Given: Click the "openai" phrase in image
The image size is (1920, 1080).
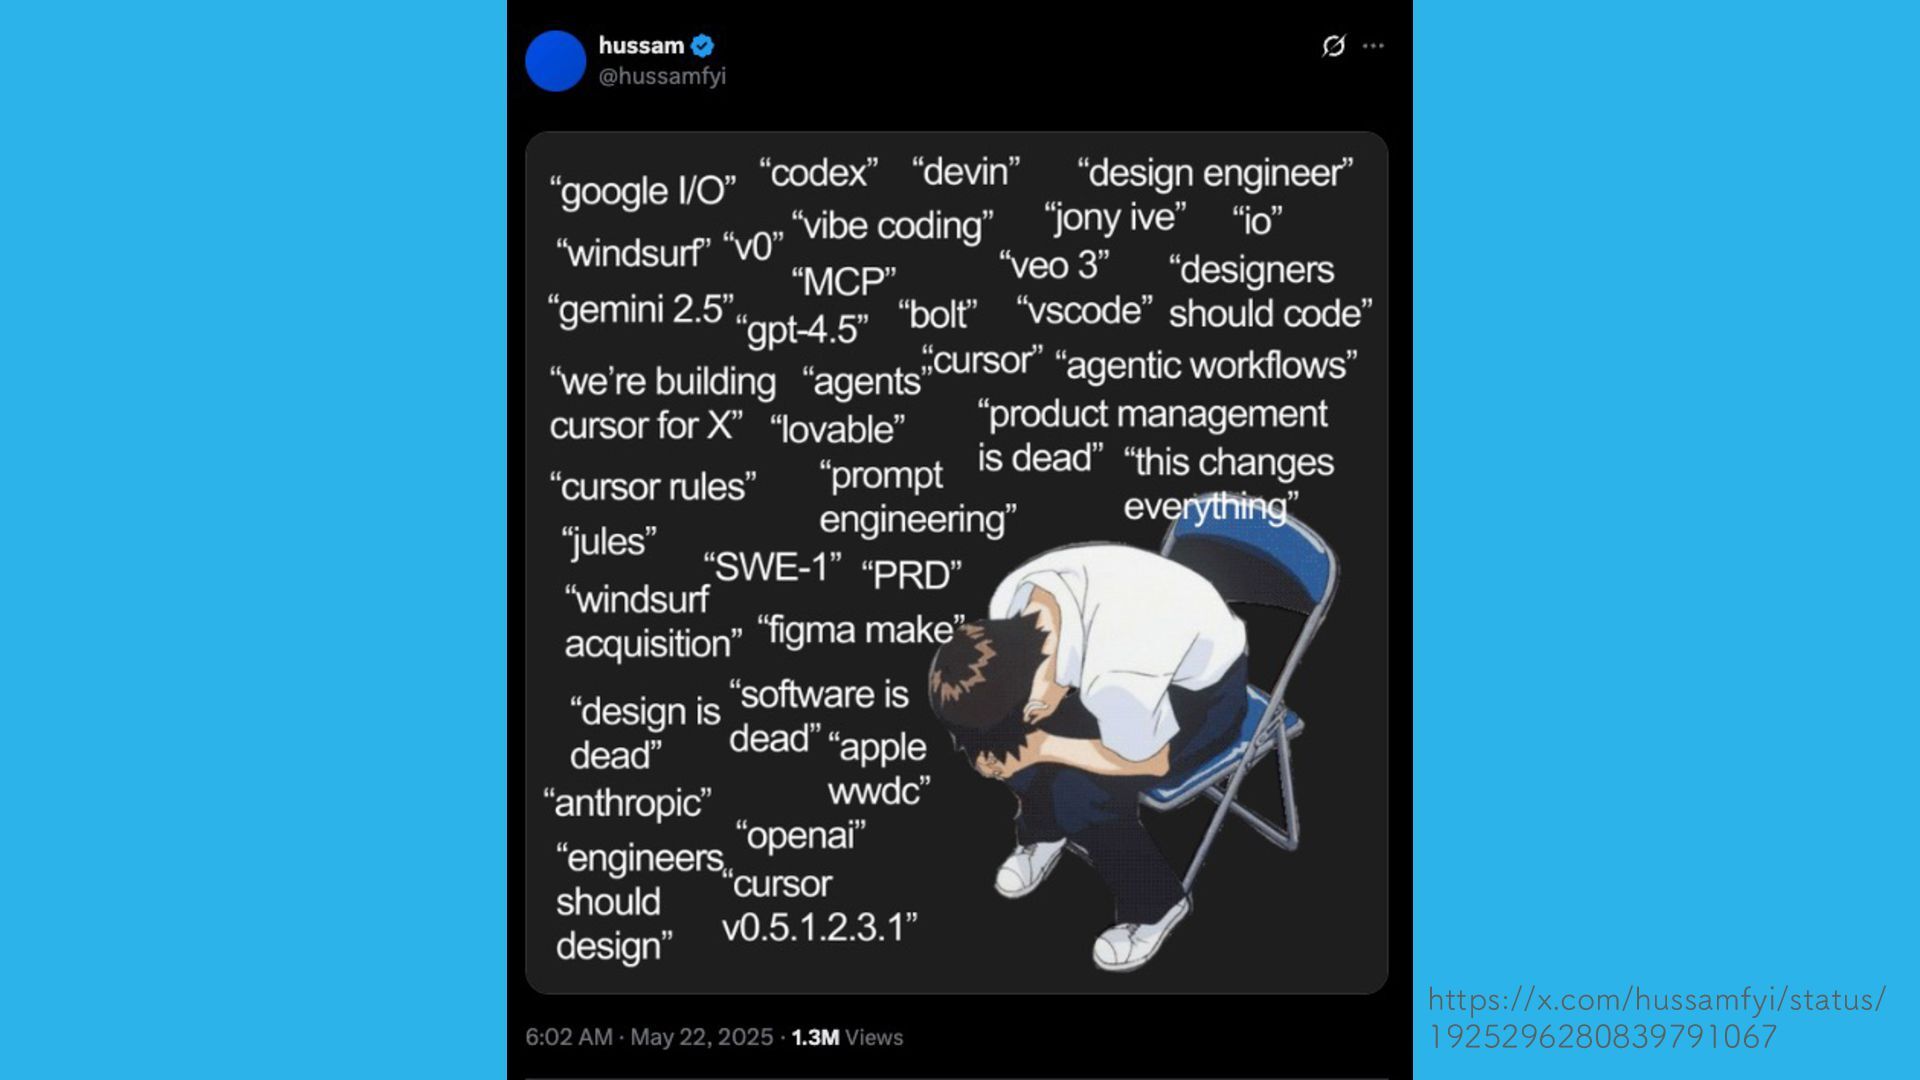Looking at the screenshot, I should coord(800,835).
